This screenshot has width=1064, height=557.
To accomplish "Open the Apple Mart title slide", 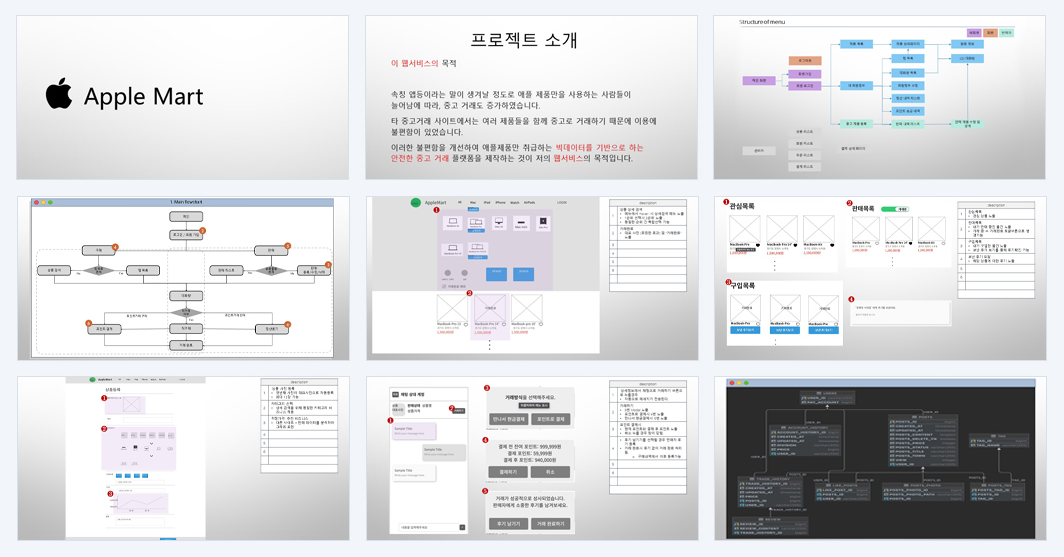I will 183,97.
